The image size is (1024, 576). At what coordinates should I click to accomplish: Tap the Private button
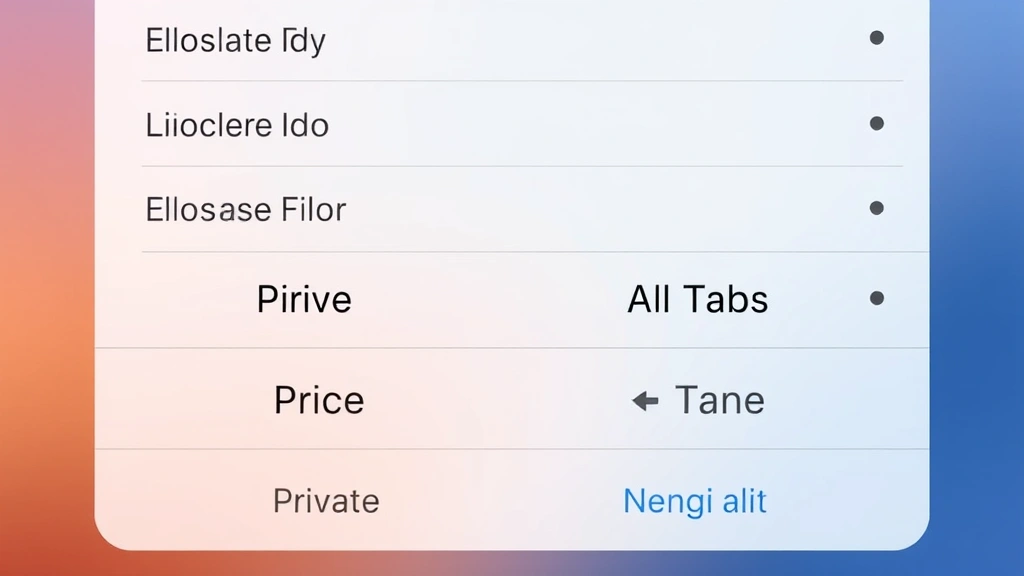[x=326, y=500]
